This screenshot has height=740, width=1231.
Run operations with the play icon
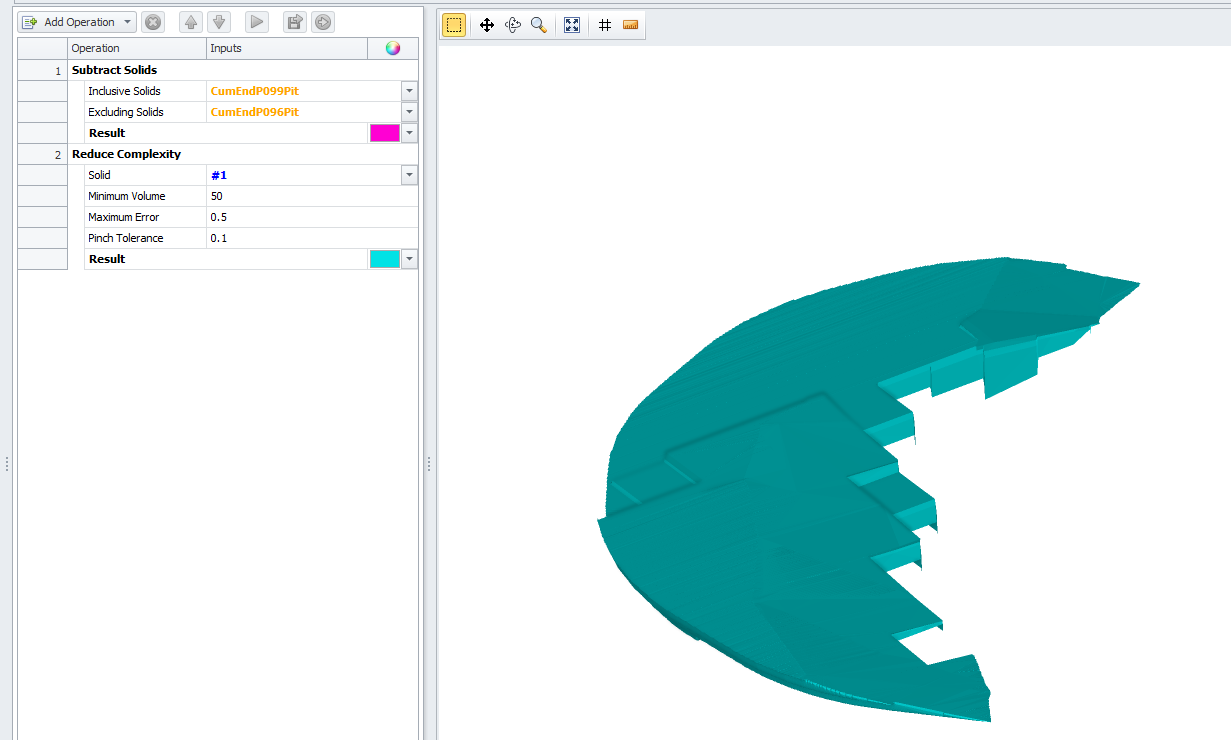point(257,22)
